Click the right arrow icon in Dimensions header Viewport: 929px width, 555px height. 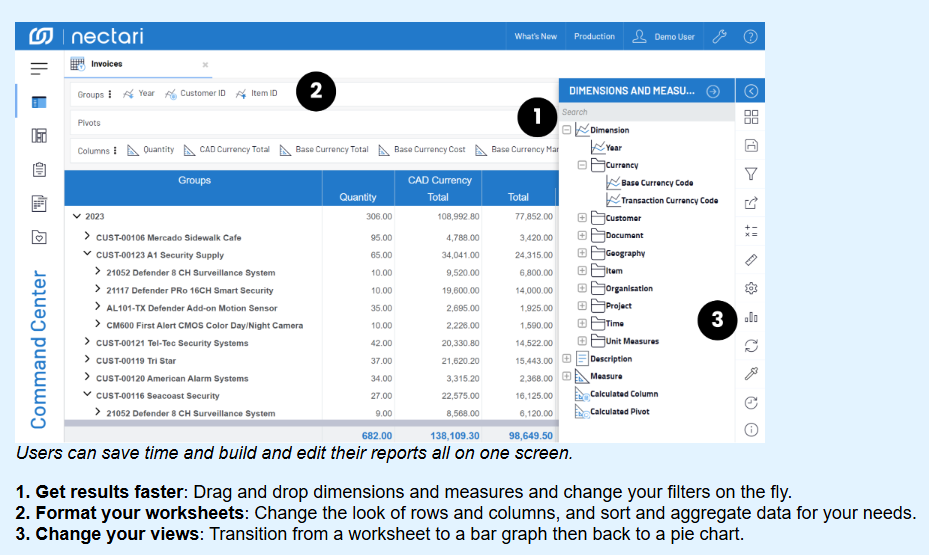click(x=713, y=91)
